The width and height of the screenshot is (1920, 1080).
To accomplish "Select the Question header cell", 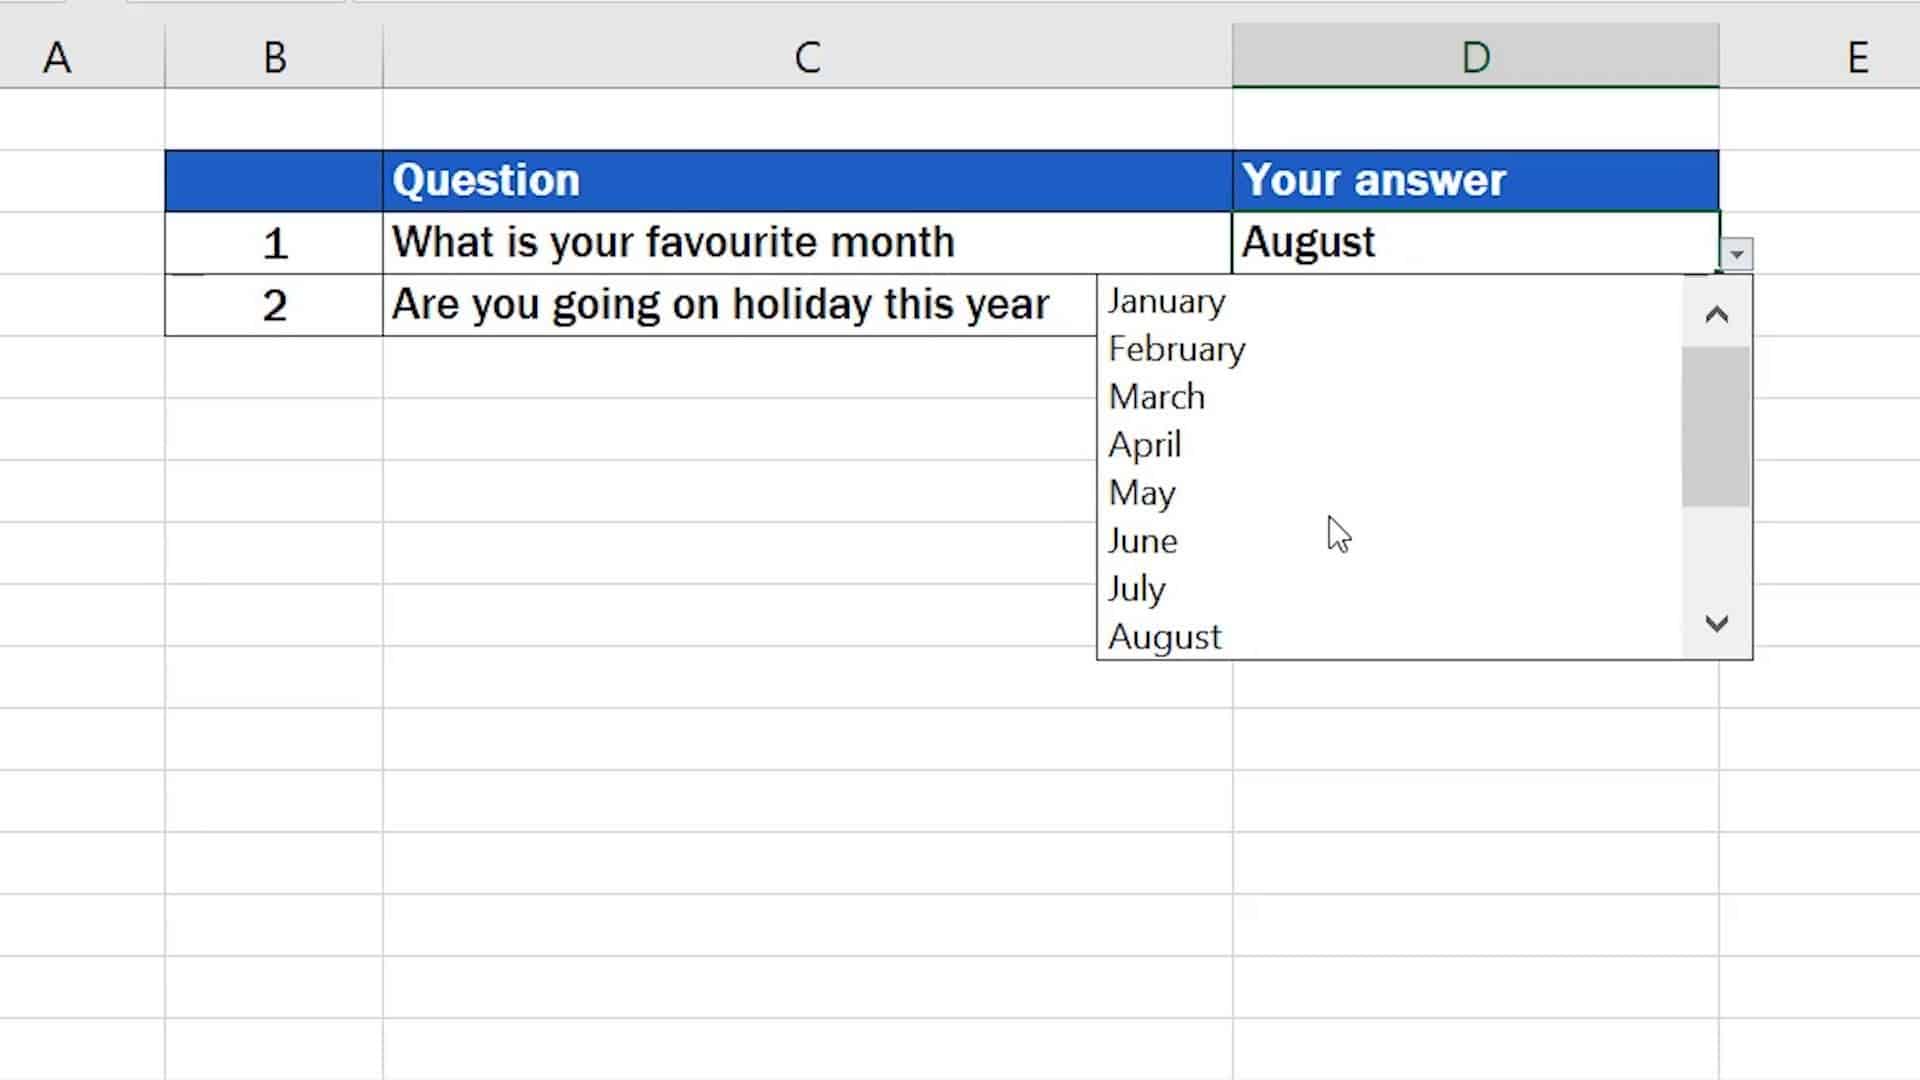I will pos(806,180).
